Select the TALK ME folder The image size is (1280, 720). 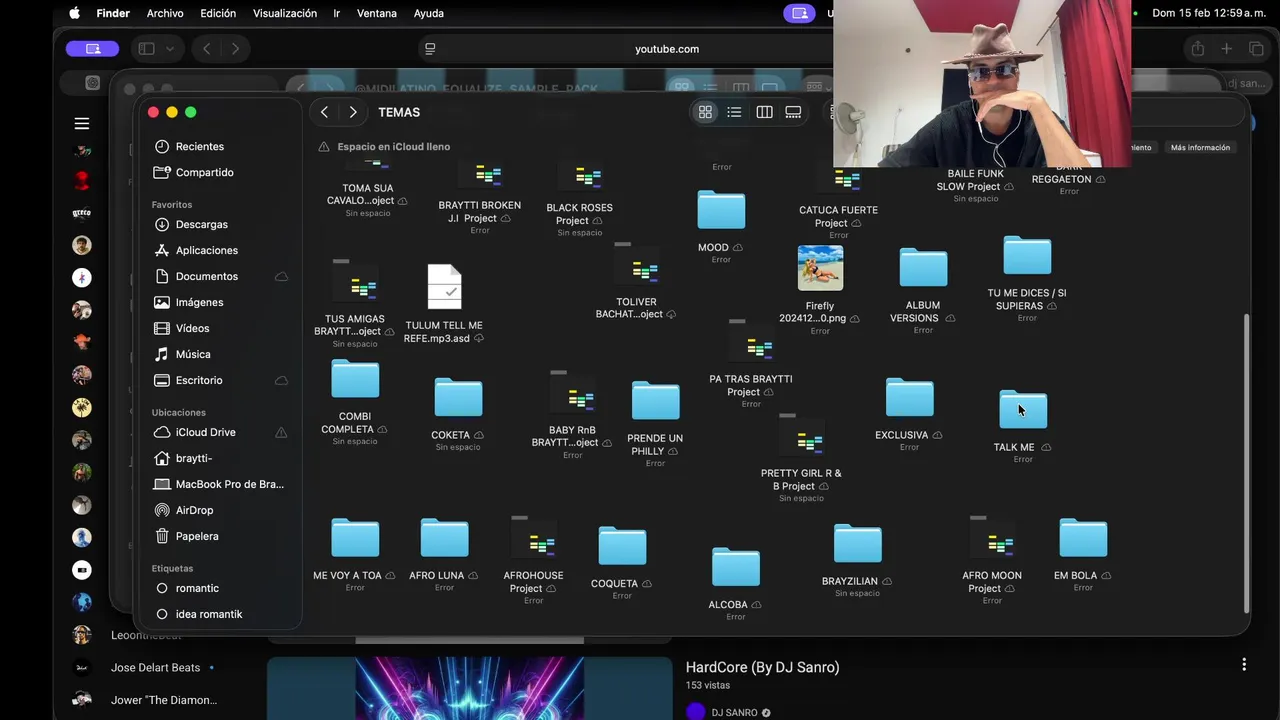[1023, 409]
